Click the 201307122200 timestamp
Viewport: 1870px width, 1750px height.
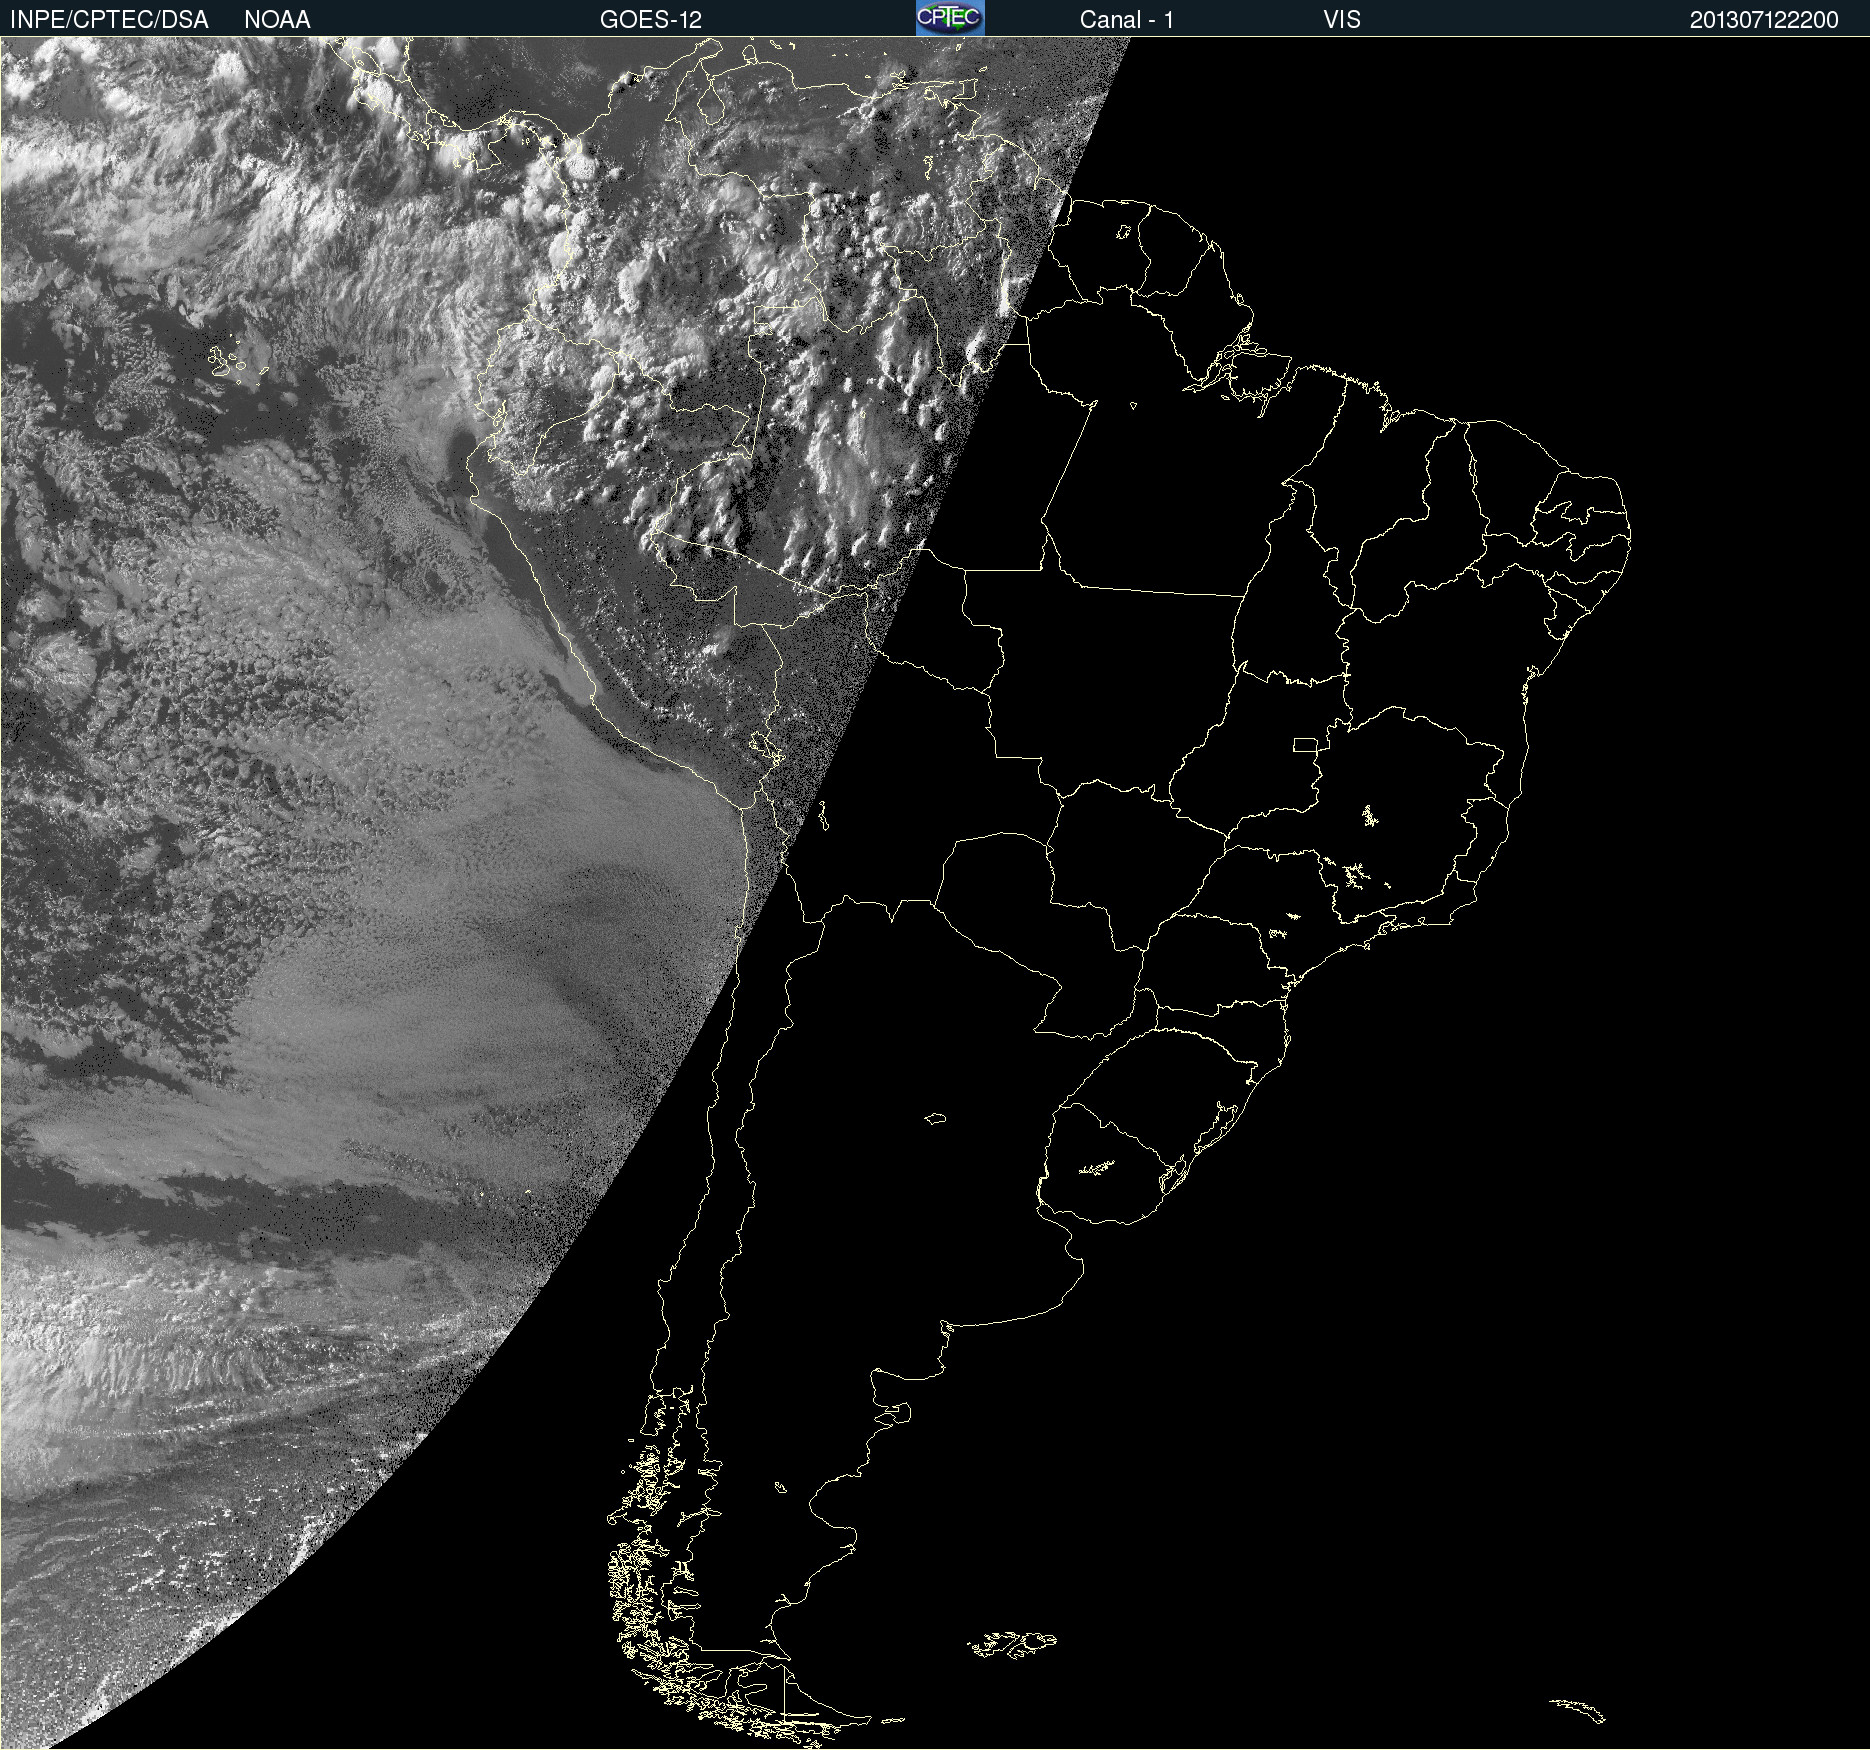tap(1764, 20)
